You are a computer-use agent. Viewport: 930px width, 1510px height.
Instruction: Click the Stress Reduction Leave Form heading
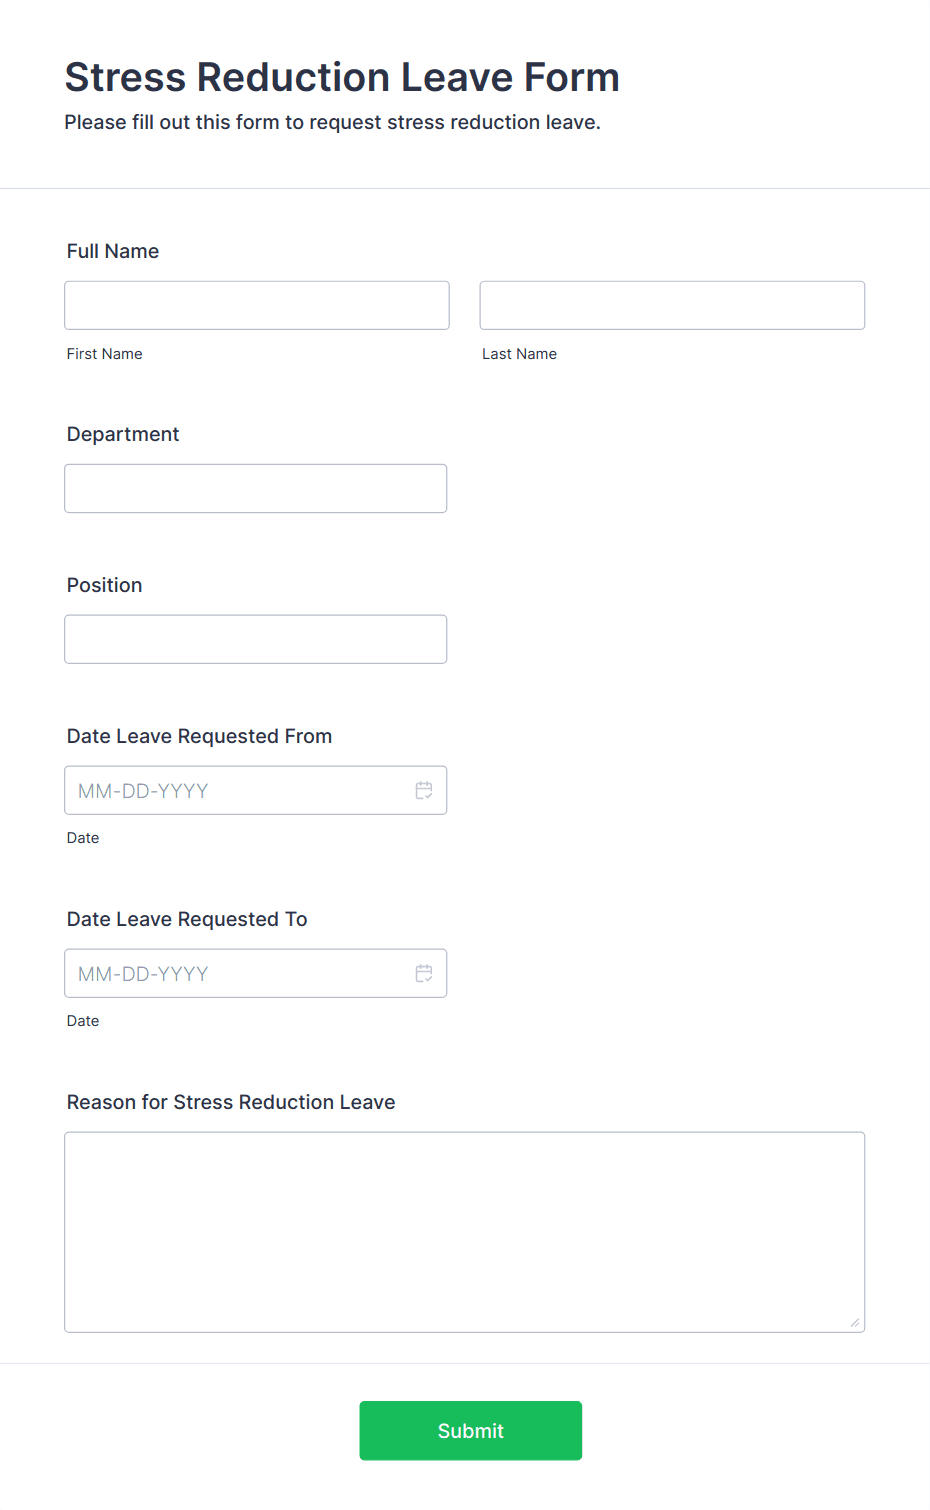[342, 77]
